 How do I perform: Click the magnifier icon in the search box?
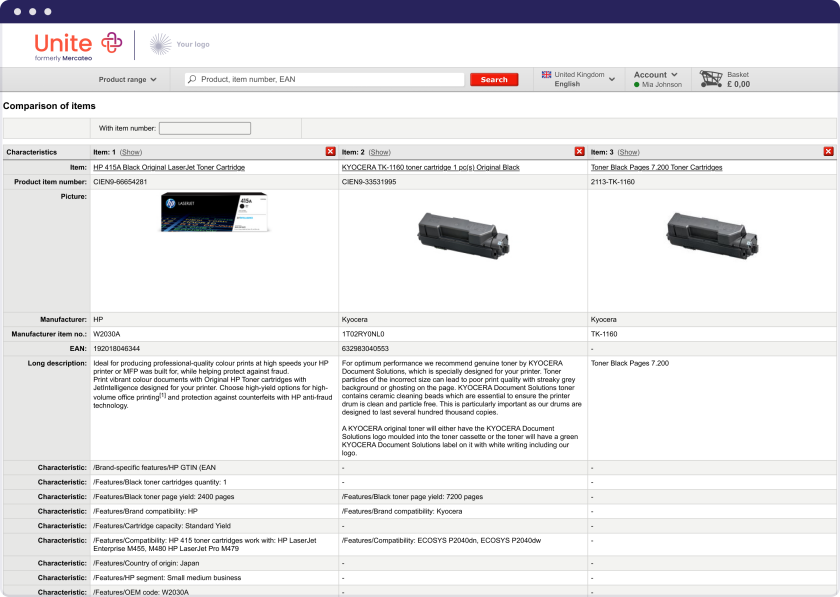coord(192,79)
